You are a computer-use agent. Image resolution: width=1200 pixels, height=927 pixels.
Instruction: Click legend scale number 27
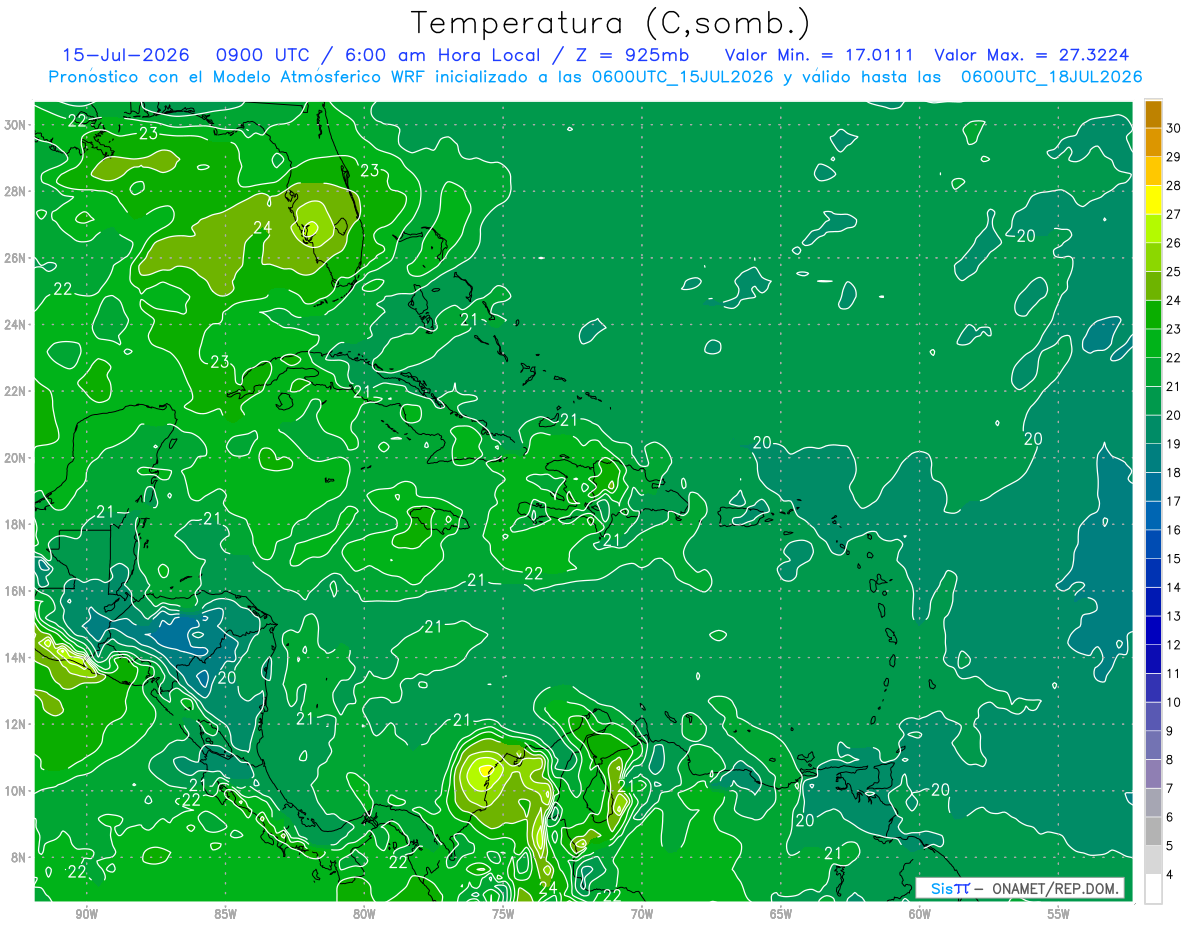(x=1174, y=214)
